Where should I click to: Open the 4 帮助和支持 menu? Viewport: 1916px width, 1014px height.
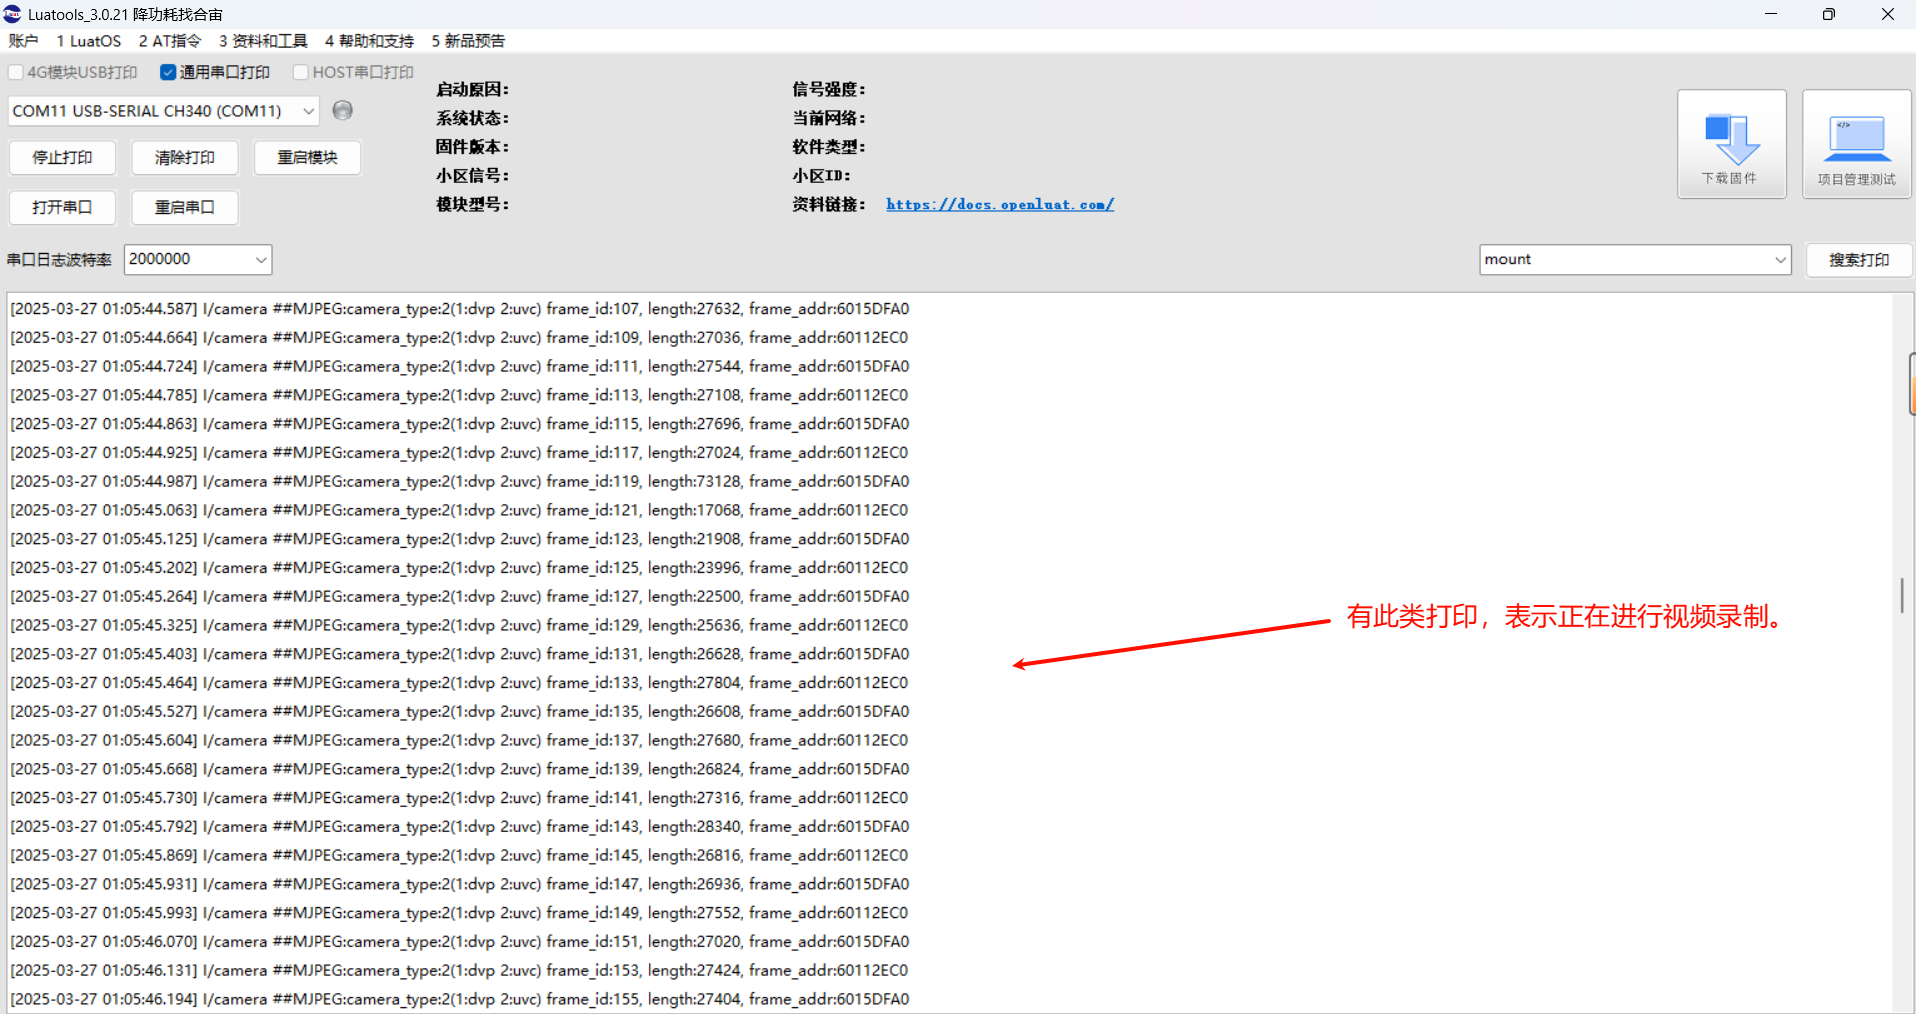coord(369,41)
